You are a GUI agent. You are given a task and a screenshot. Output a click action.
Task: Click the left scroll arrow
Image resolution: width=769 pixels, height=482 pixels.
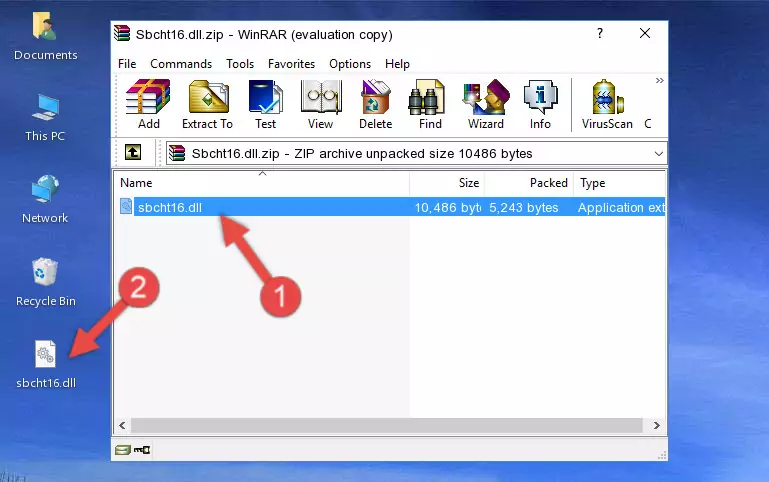point(123,425)
